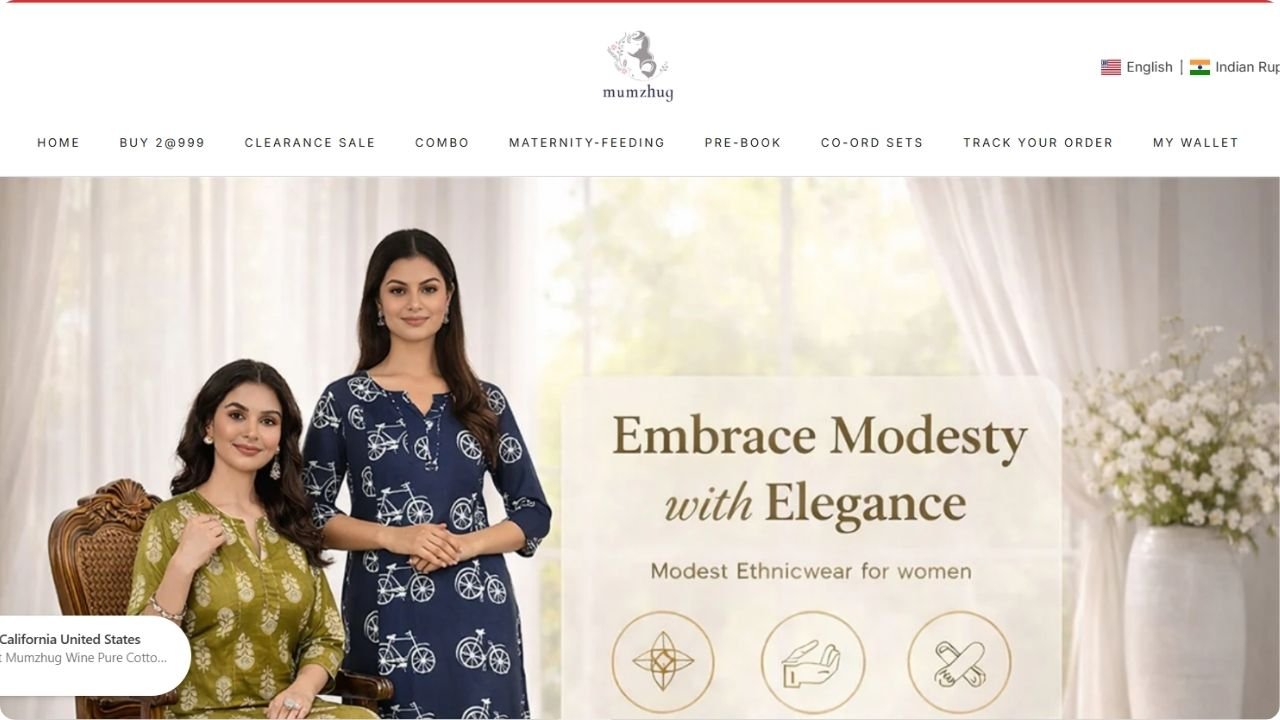
Task: Open MY WALLET link
Action: click(1196, 143)
